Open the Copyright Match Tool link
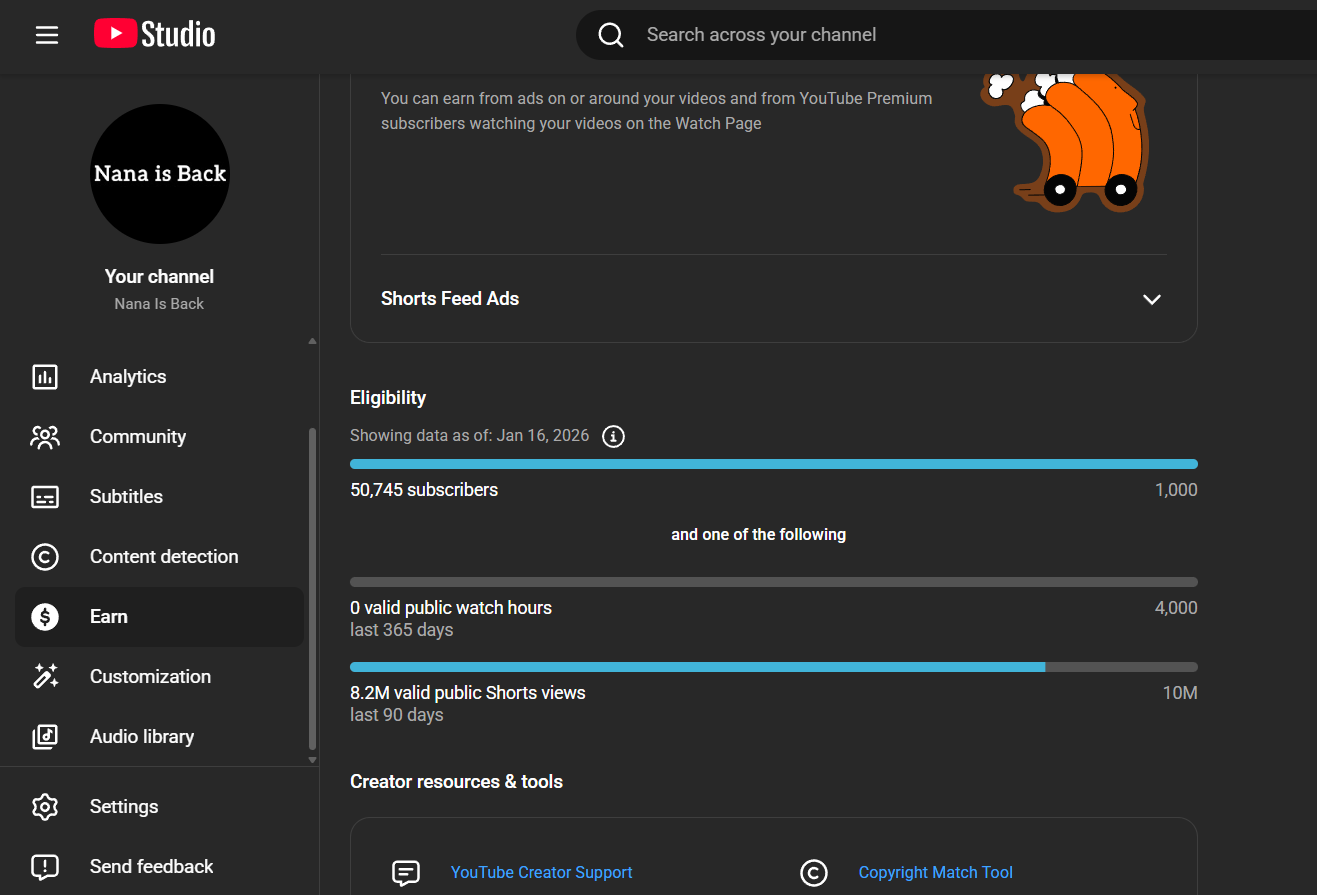Image resolution: width=1317 pixels, height=895 pixels. point(935,873)
